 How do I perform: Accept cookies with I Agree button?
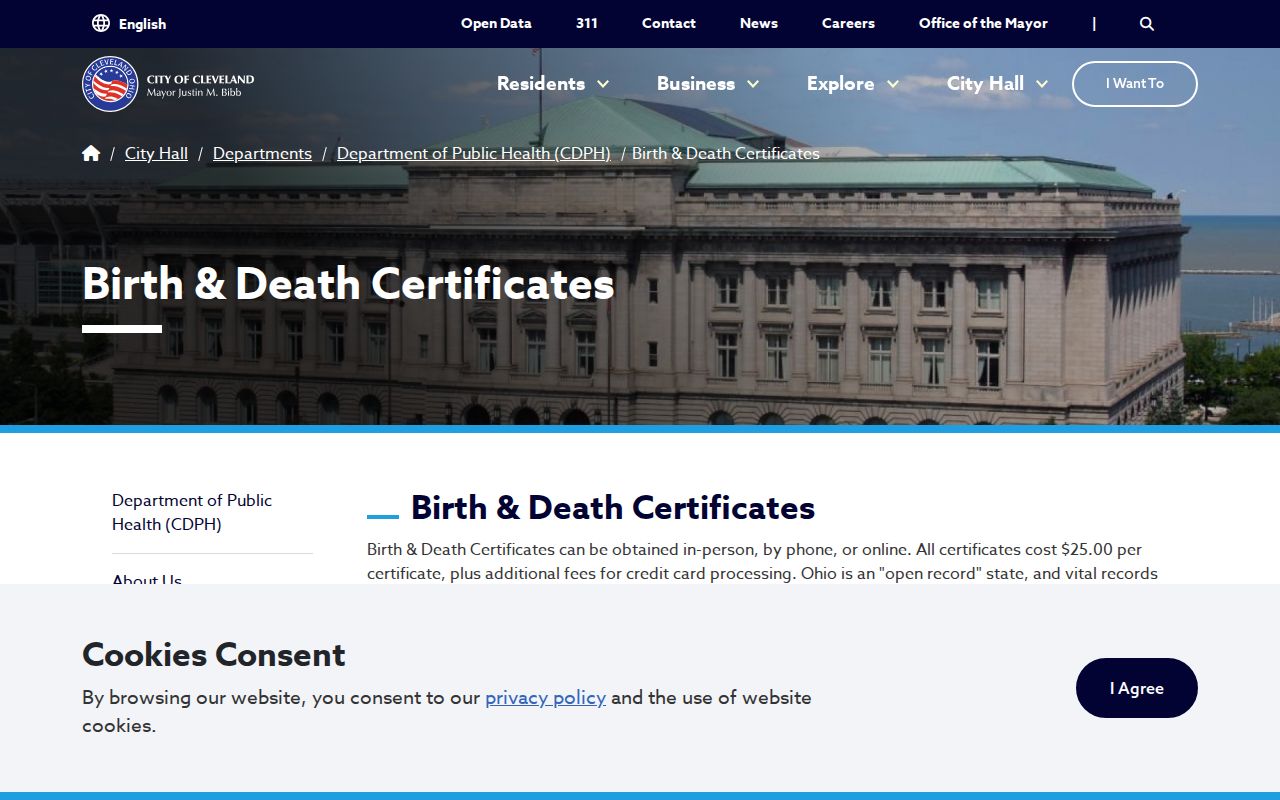pyautogui.click(x=1137, y=688)
